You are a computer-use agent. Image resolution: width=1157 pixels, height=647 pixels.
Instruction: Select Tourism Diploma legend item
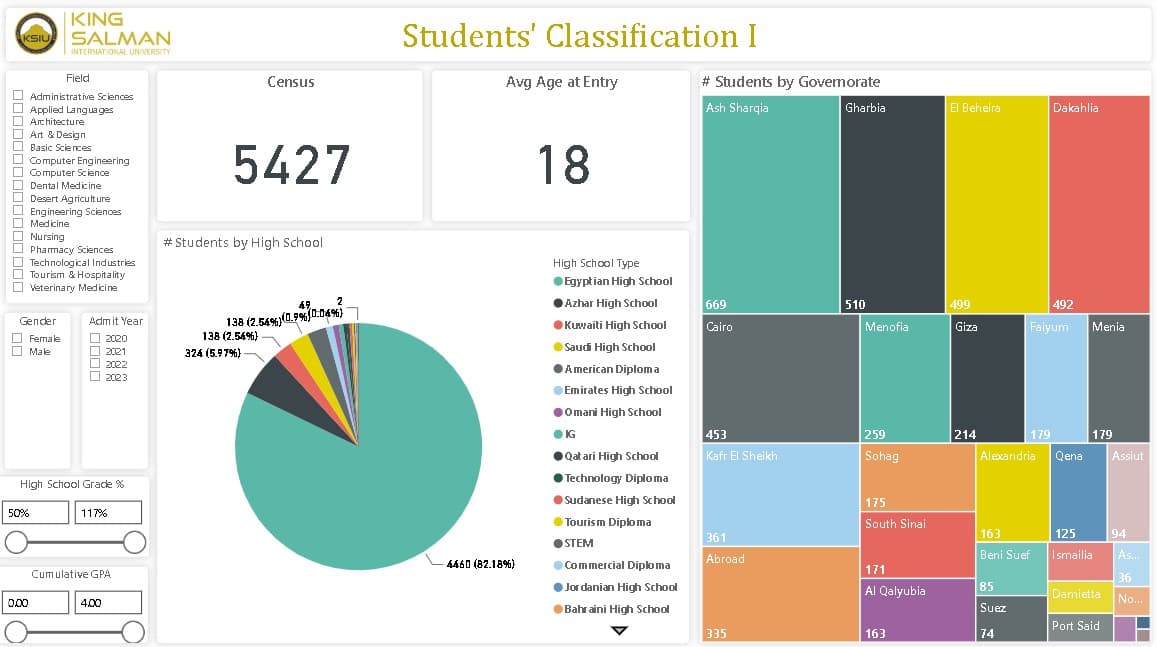(602, 522)
